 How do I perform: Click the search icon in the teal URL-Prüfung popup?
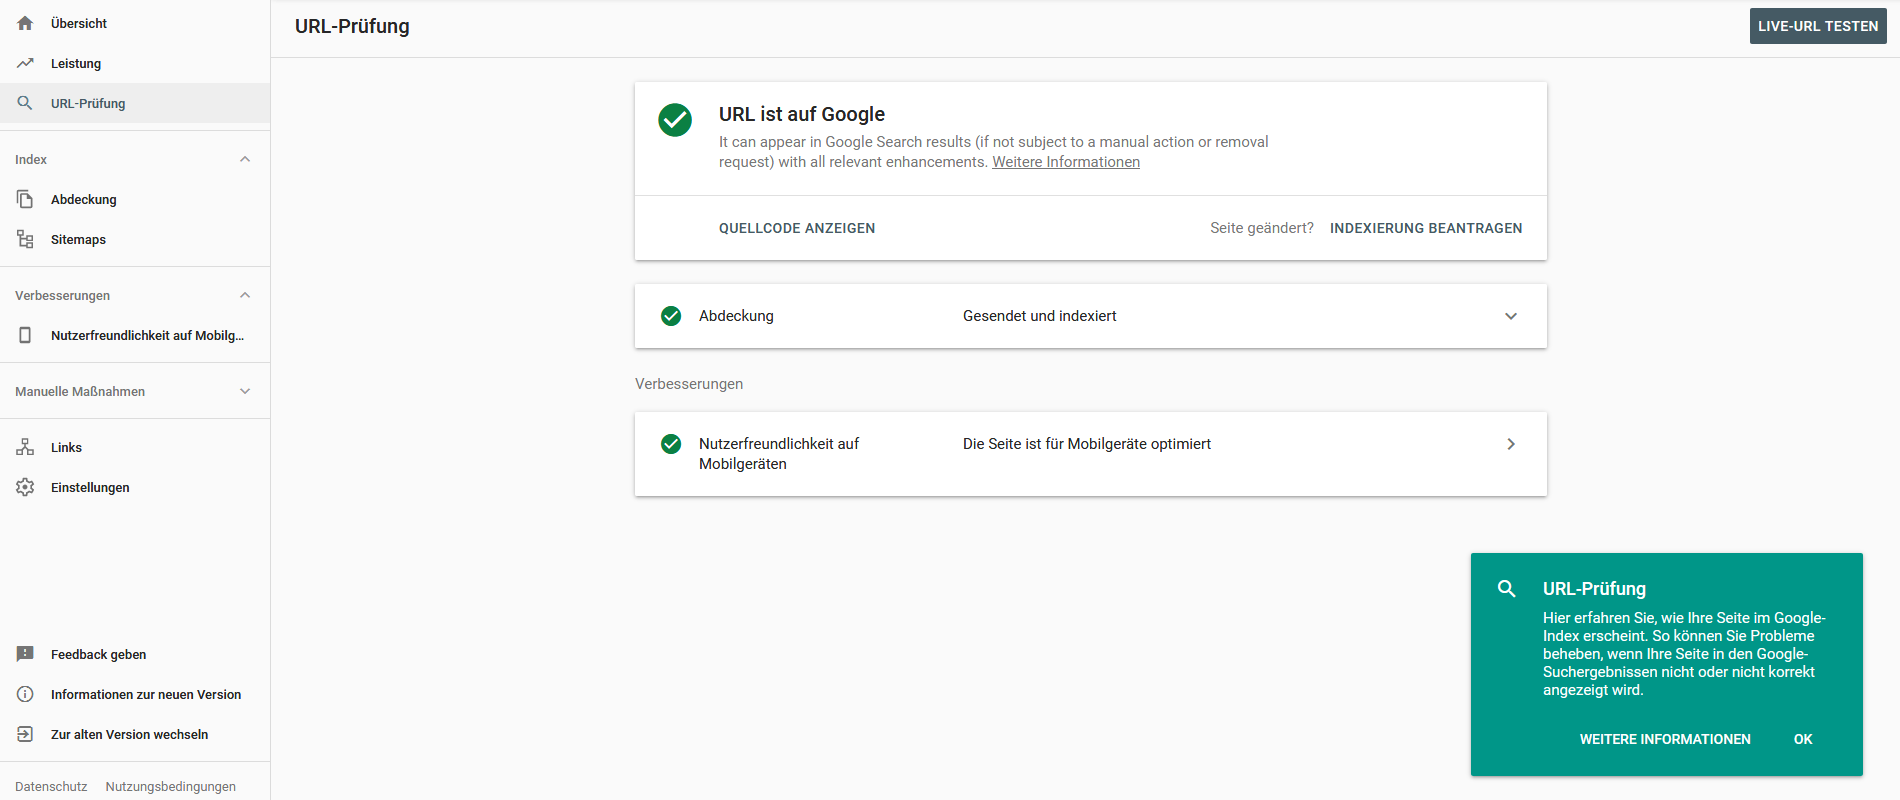1507,589
